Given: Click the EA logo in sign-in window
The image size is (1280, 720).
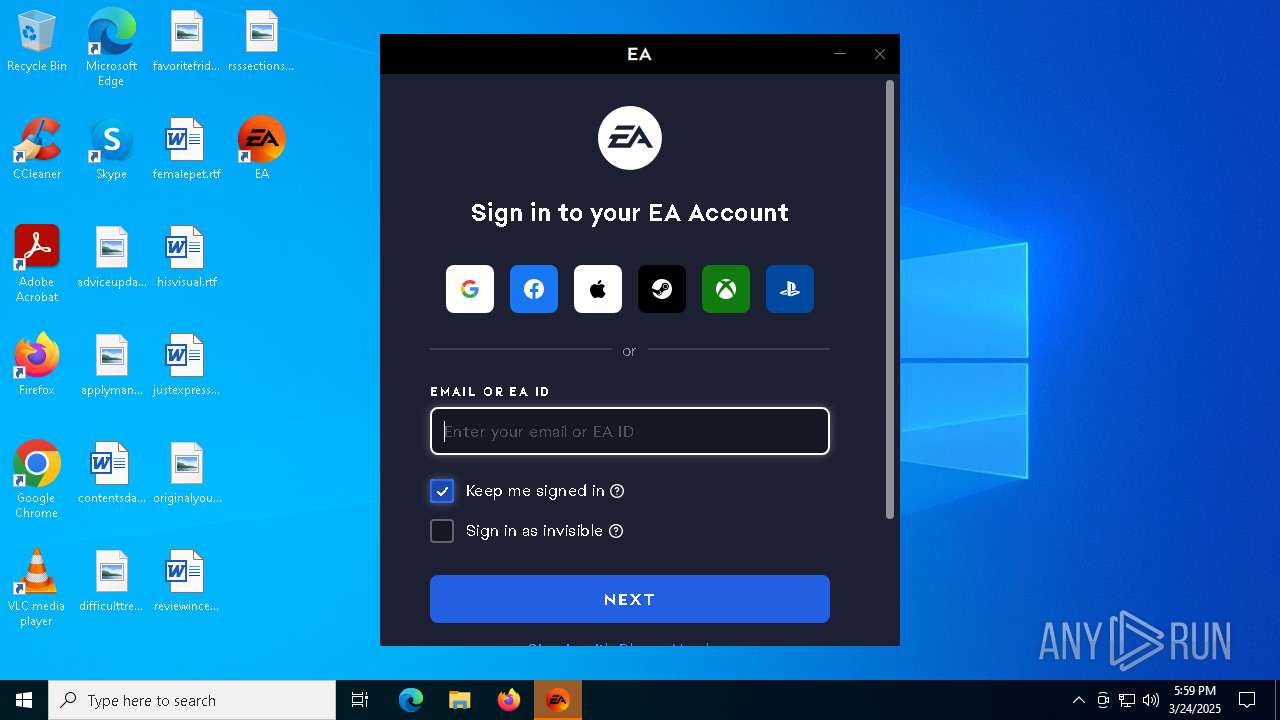Looking at the screenshot, I should 630,138.
